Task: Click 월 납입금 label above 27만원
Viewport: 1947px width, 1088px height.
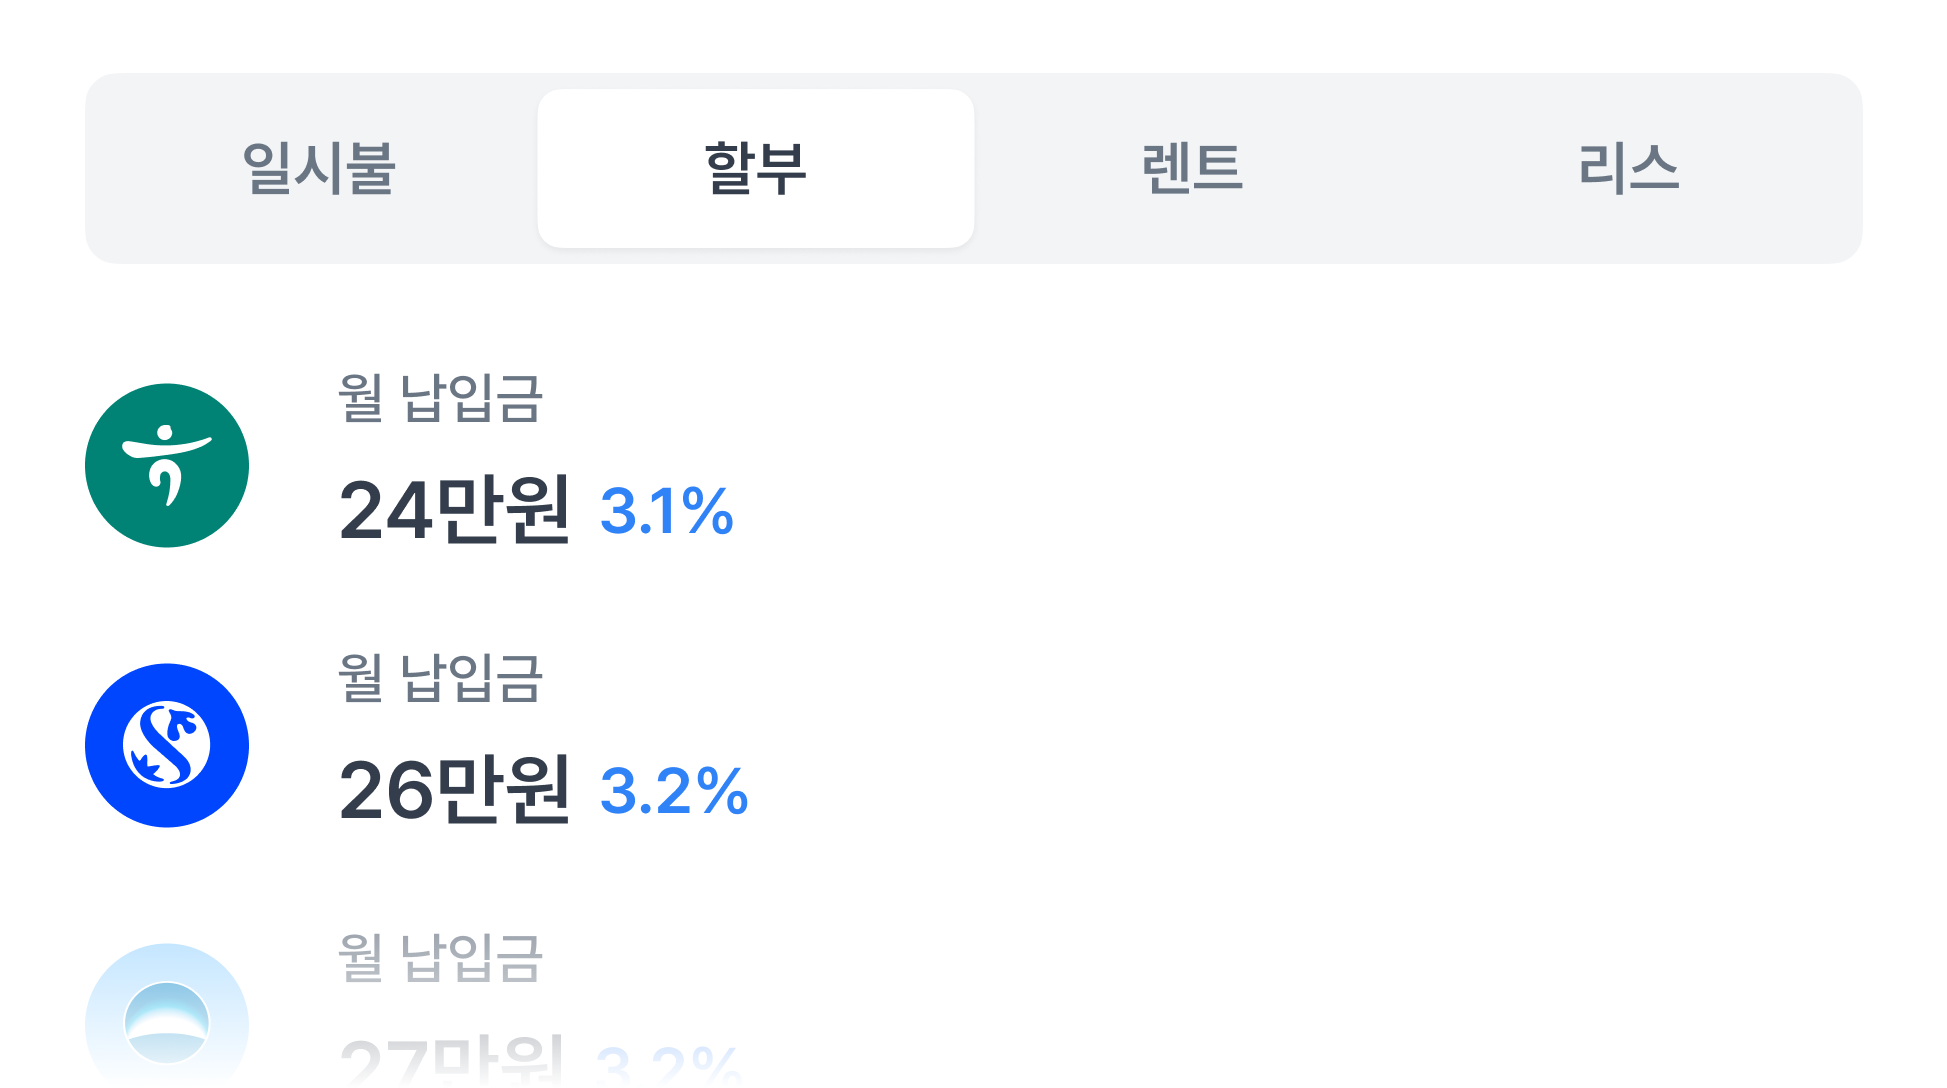Action: point(440,958)
